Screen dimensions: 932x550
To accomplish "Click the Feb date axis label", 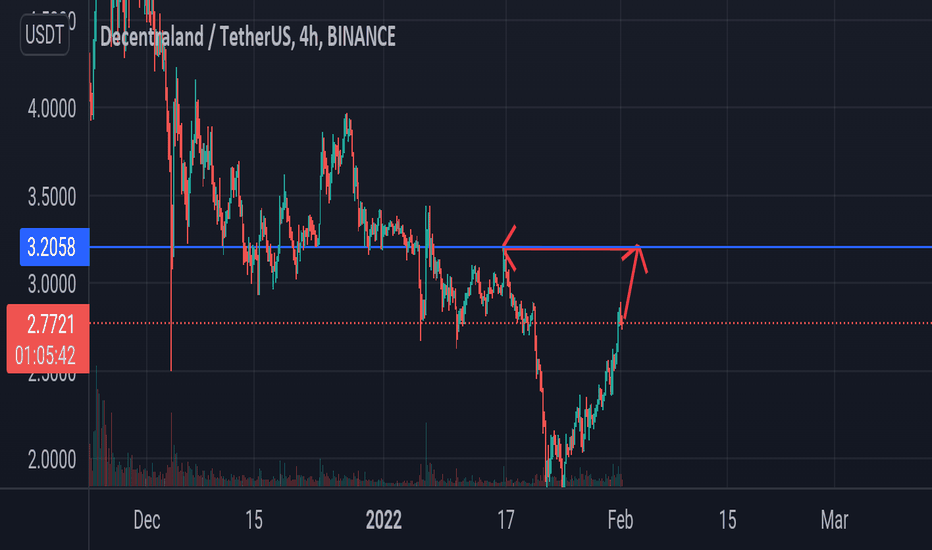I will point(621,520).
